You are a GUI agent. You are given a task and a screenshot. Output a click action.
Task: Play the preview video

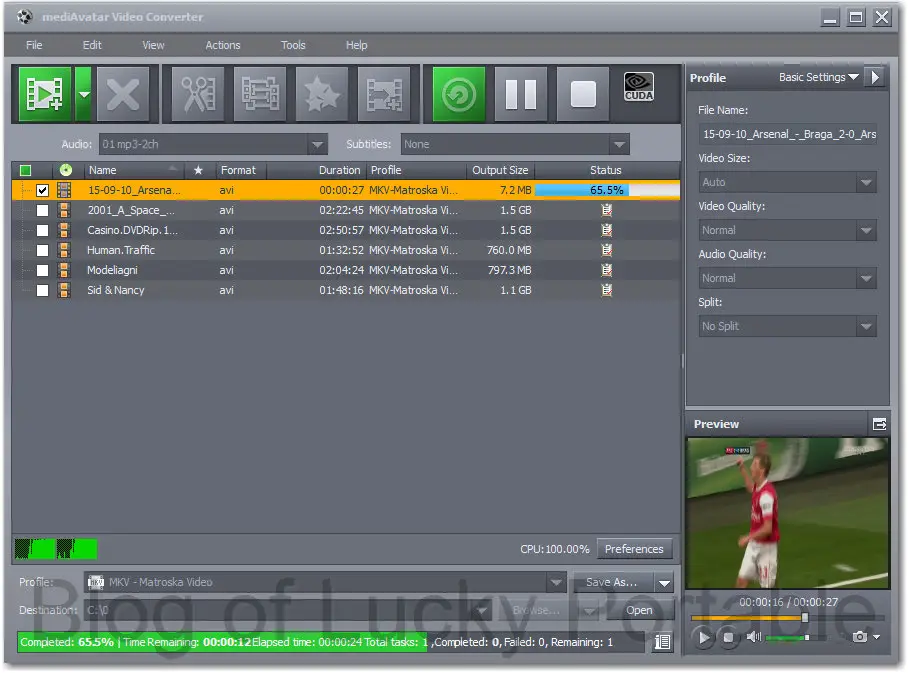(704, 637)
